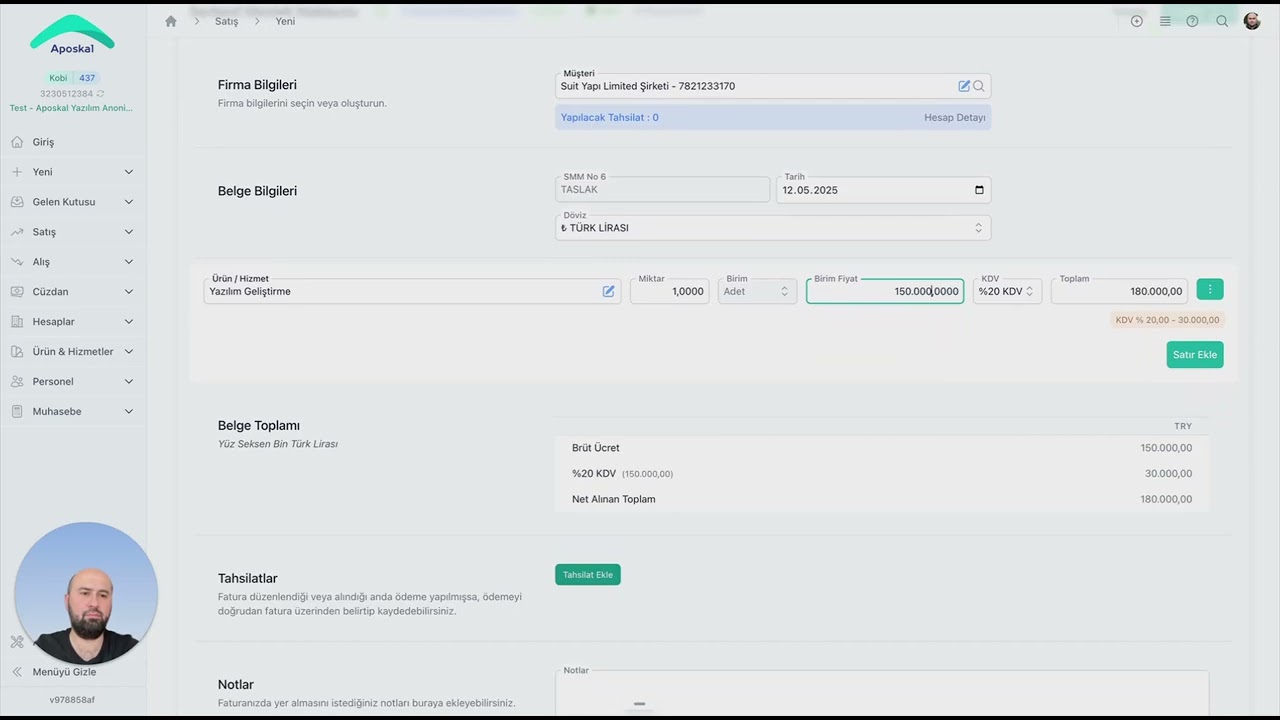Click the Aposkal logo
This screenshot has height=720, width=1280.
(72, 35)
